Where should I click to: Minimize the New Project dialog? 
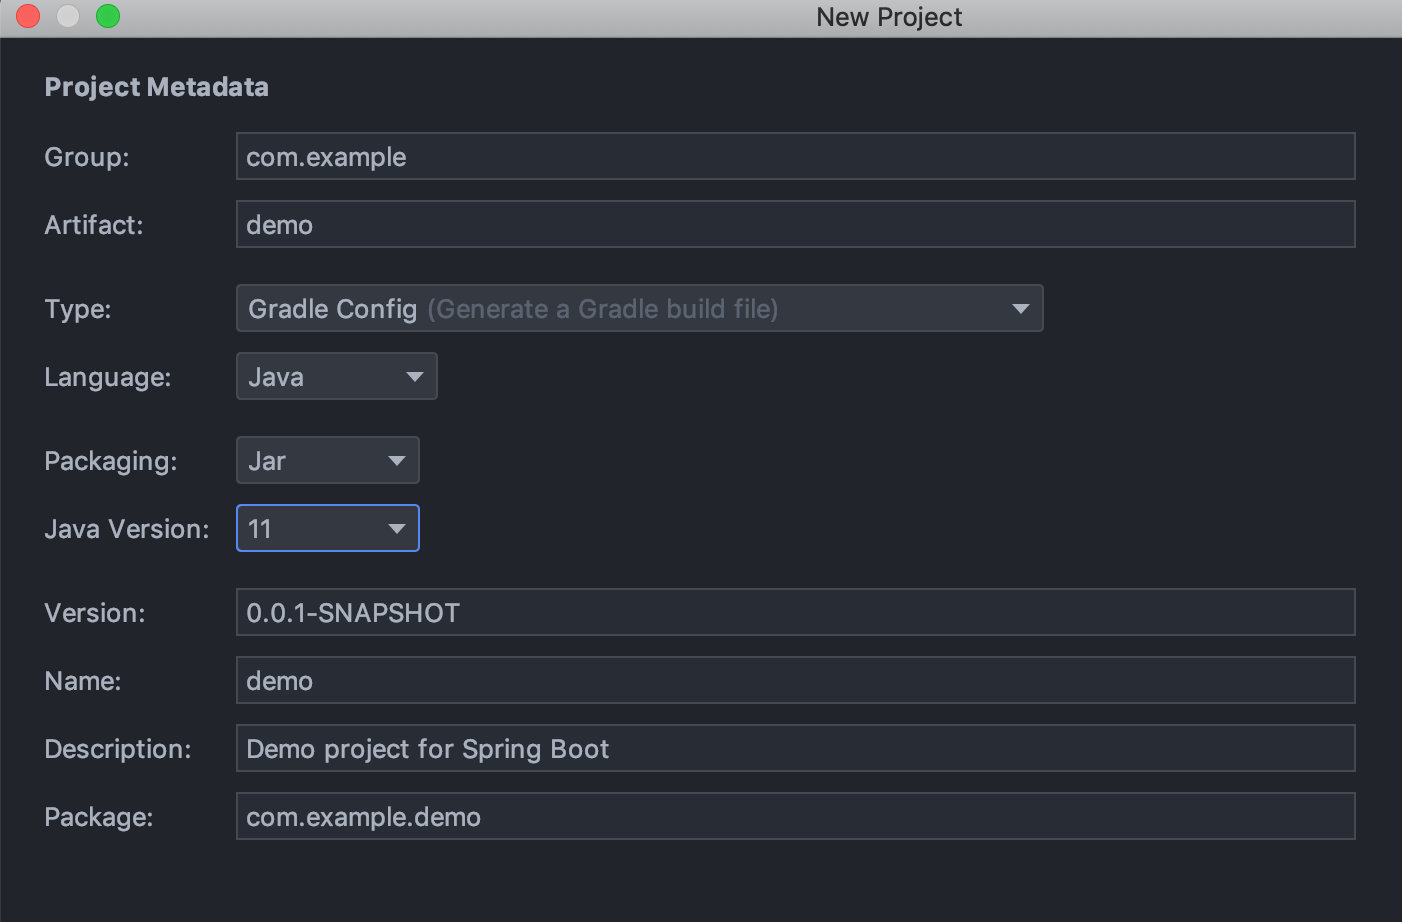pos(68,16)
